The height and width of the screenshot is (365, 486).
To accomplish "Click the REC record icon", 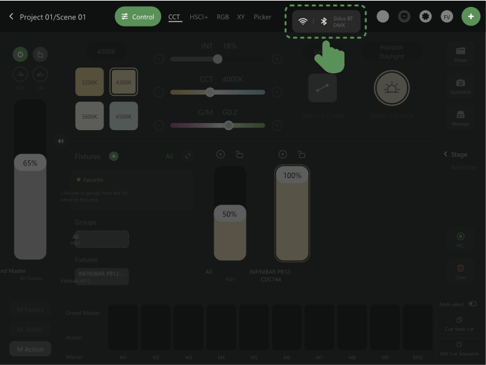I will [460, 240].
